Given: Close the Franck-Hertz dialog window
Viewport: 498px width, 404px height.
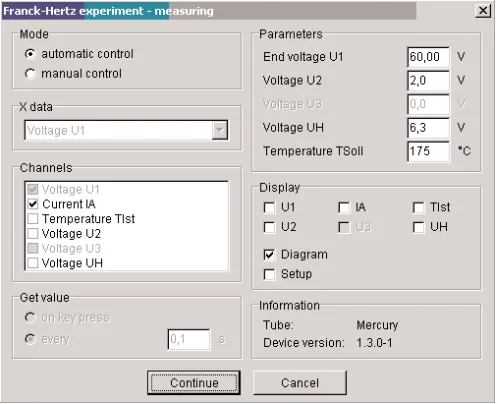Looking at the screenshot, I should pos(483,11).
